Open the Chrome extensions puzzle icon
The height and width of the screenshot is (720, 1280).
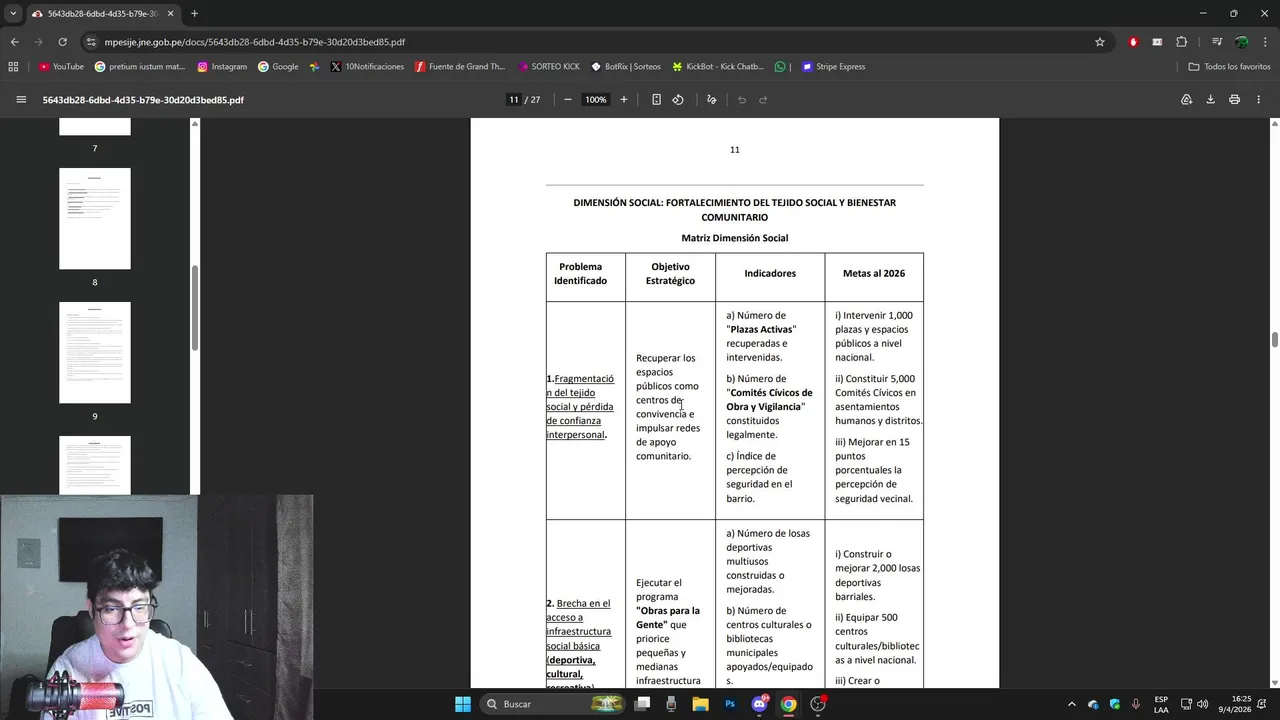pos(1182,42)
